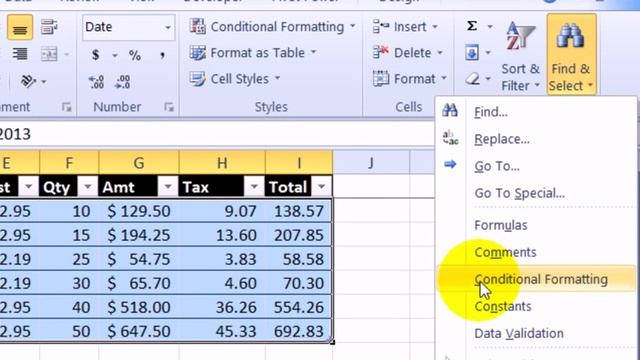Viewport: 640px width, 360px height.
Task: Click the Orientation text angle icon
Action: point(28,81)
